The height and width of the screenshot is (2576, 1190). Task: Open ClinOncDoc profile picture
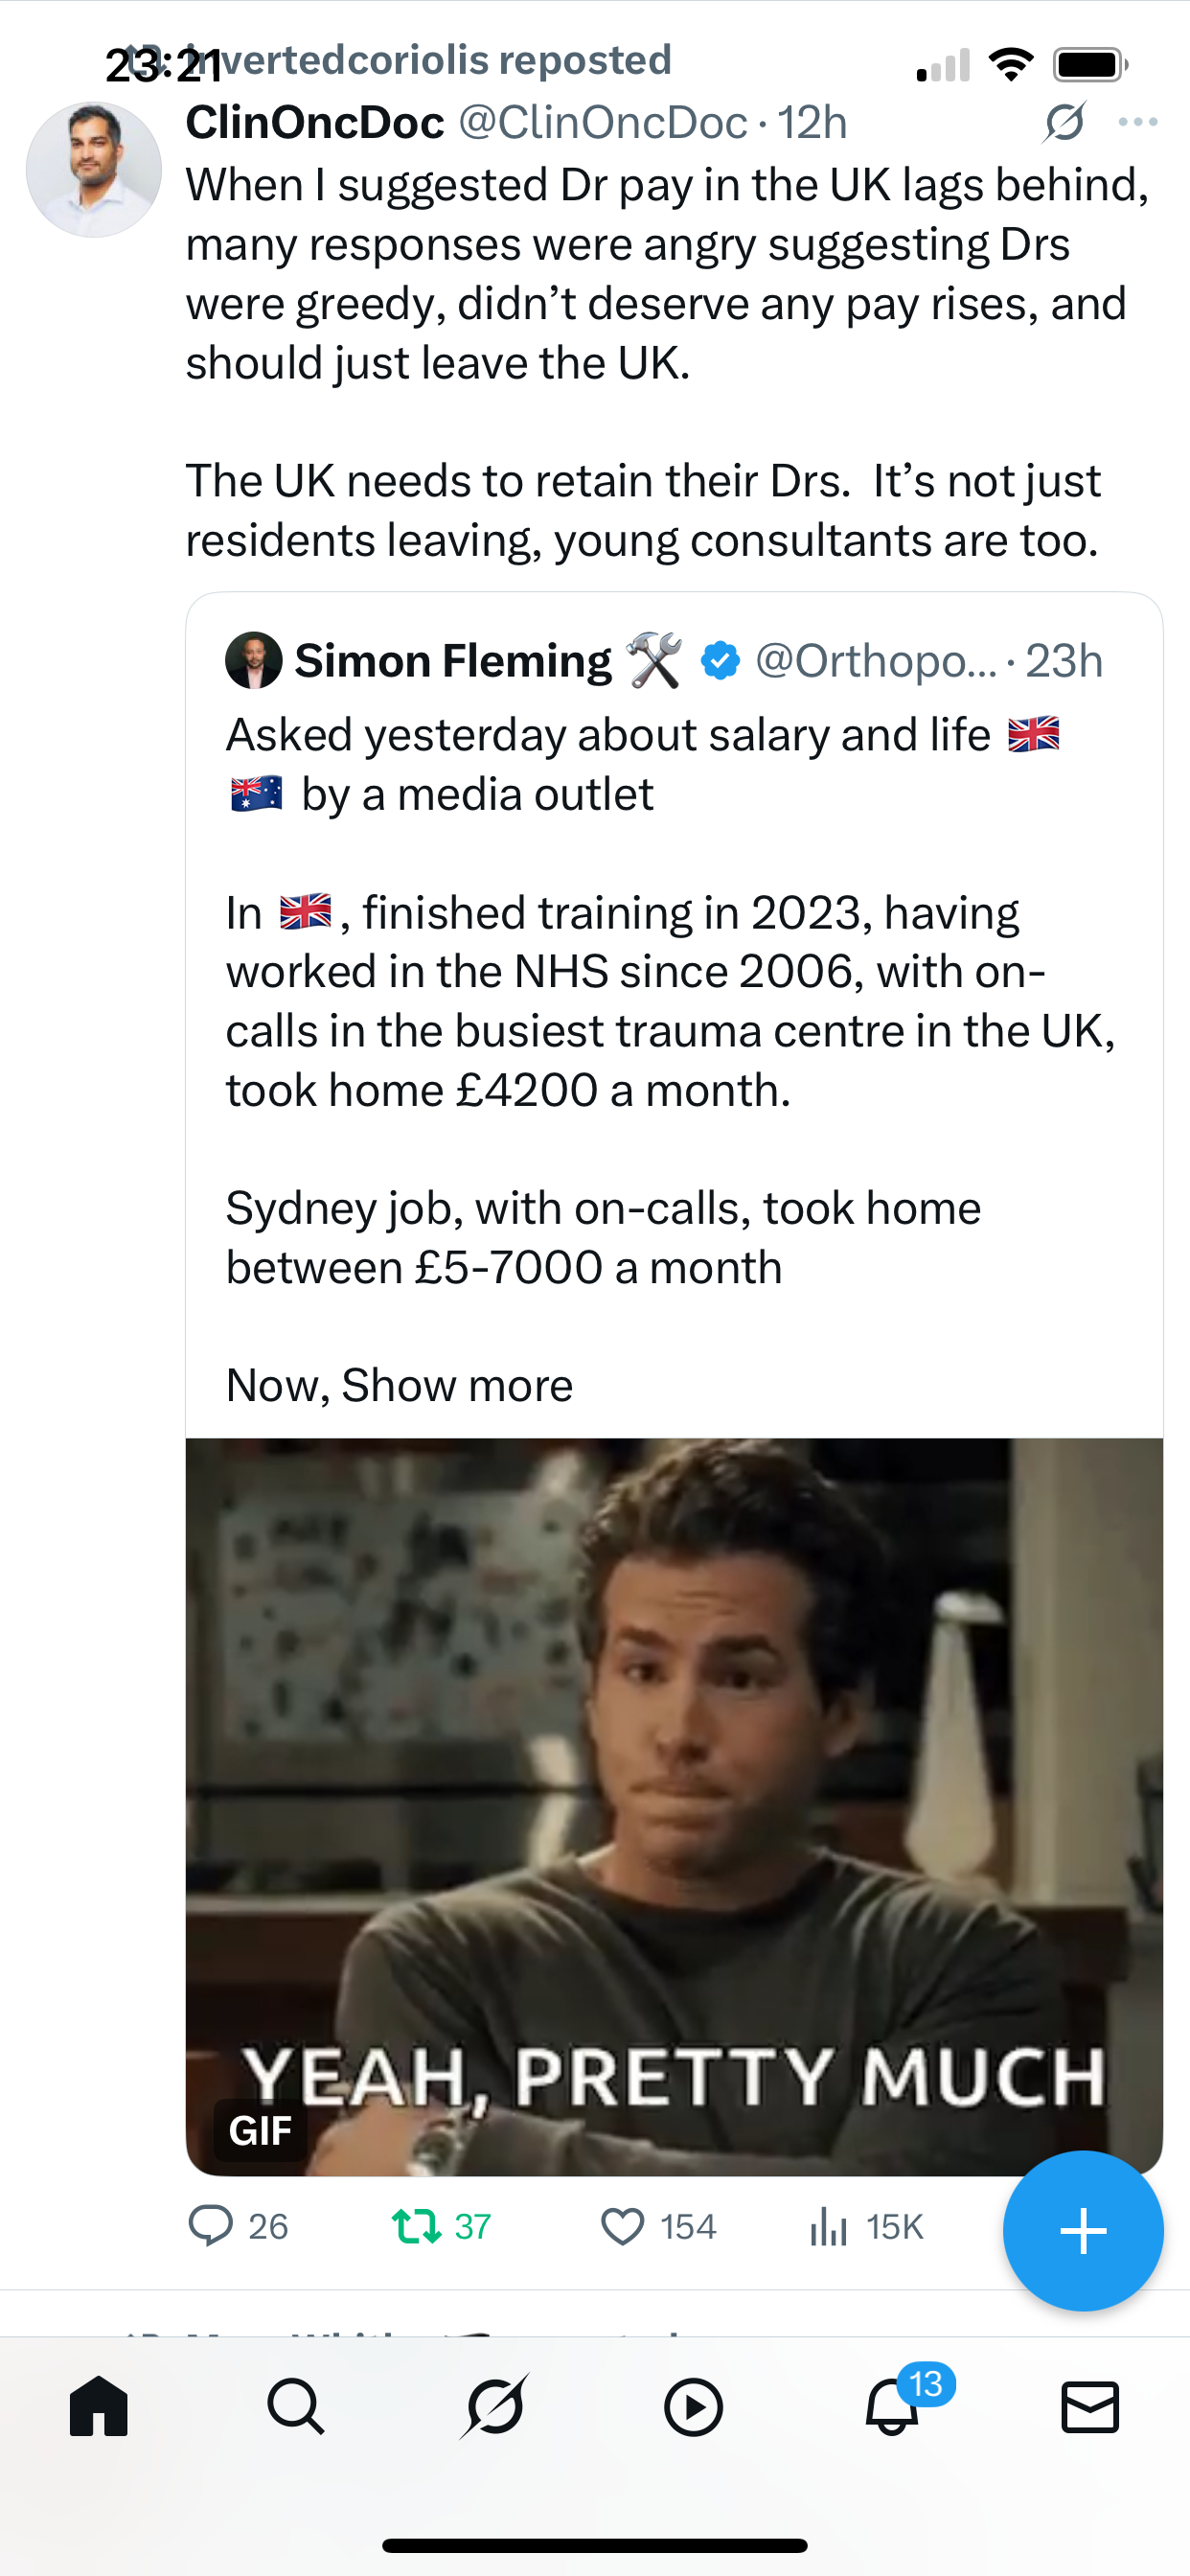94,170
